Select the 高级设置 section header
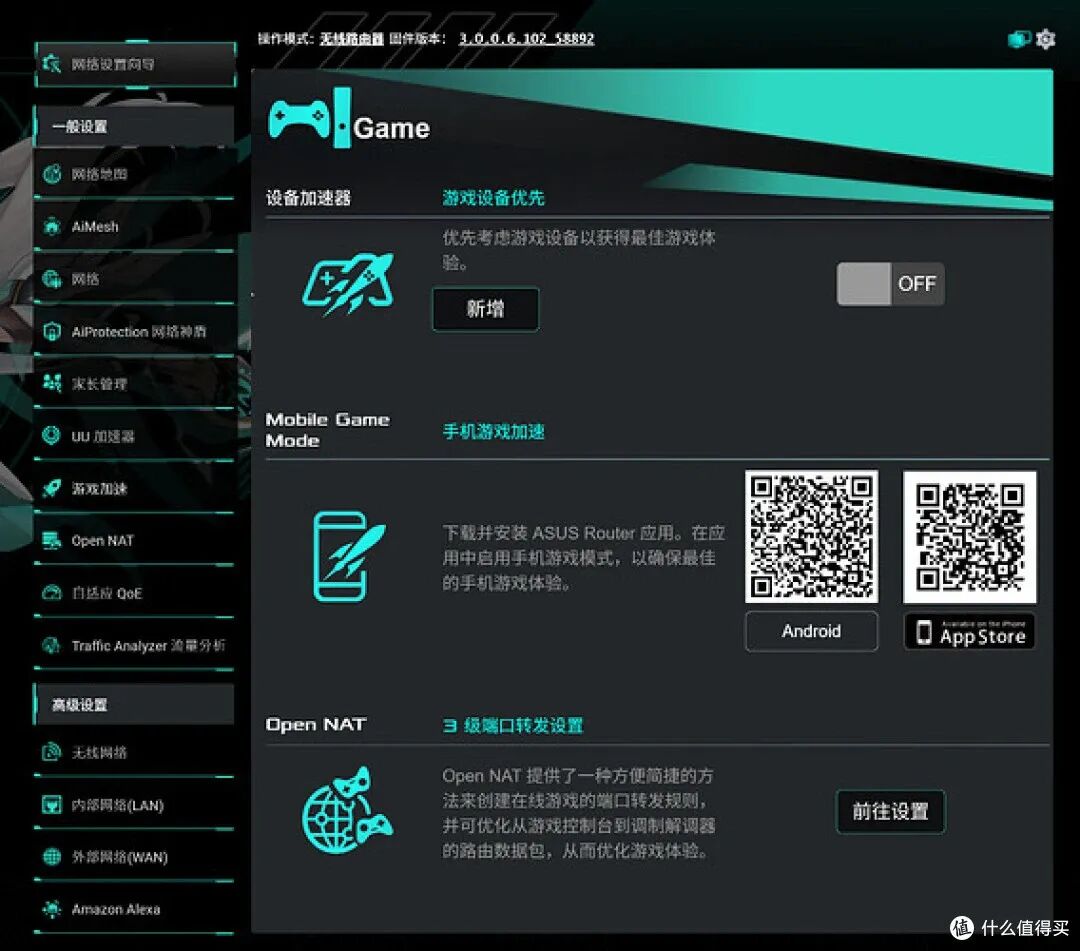1080x951 pixels. 134,704
